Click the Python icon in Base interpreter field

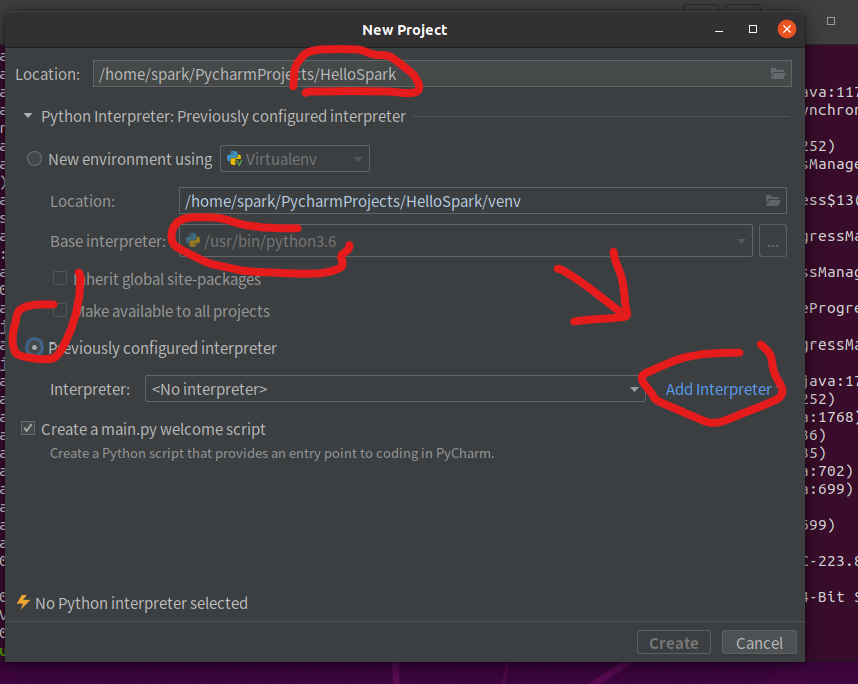click(x=193, y=240)
